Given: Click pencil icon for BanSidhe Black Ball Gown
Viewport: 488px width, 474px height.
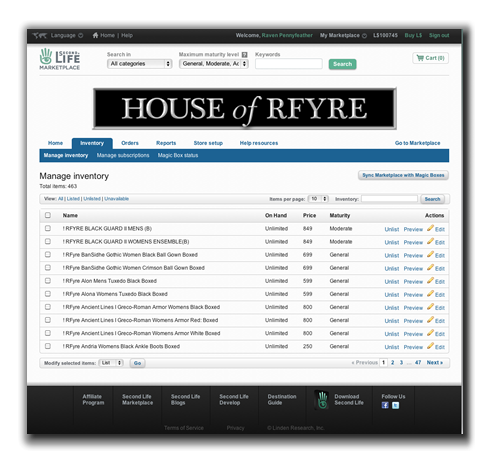Looking at the screenshot, I should tap(430, 254).
